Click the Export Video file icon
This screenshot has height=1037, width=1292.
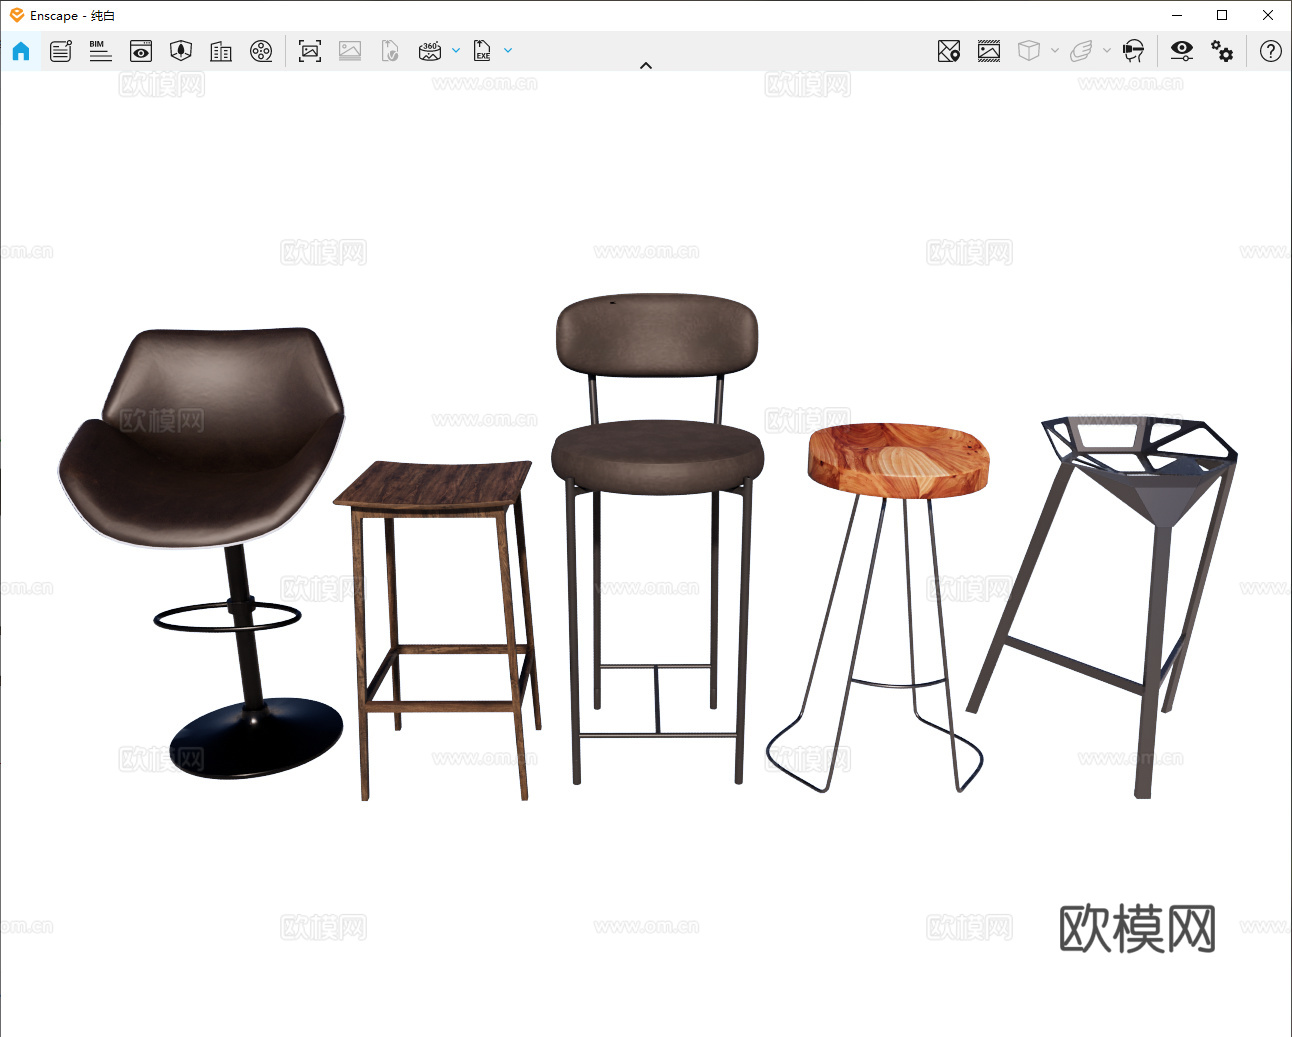tap(390, 51)
